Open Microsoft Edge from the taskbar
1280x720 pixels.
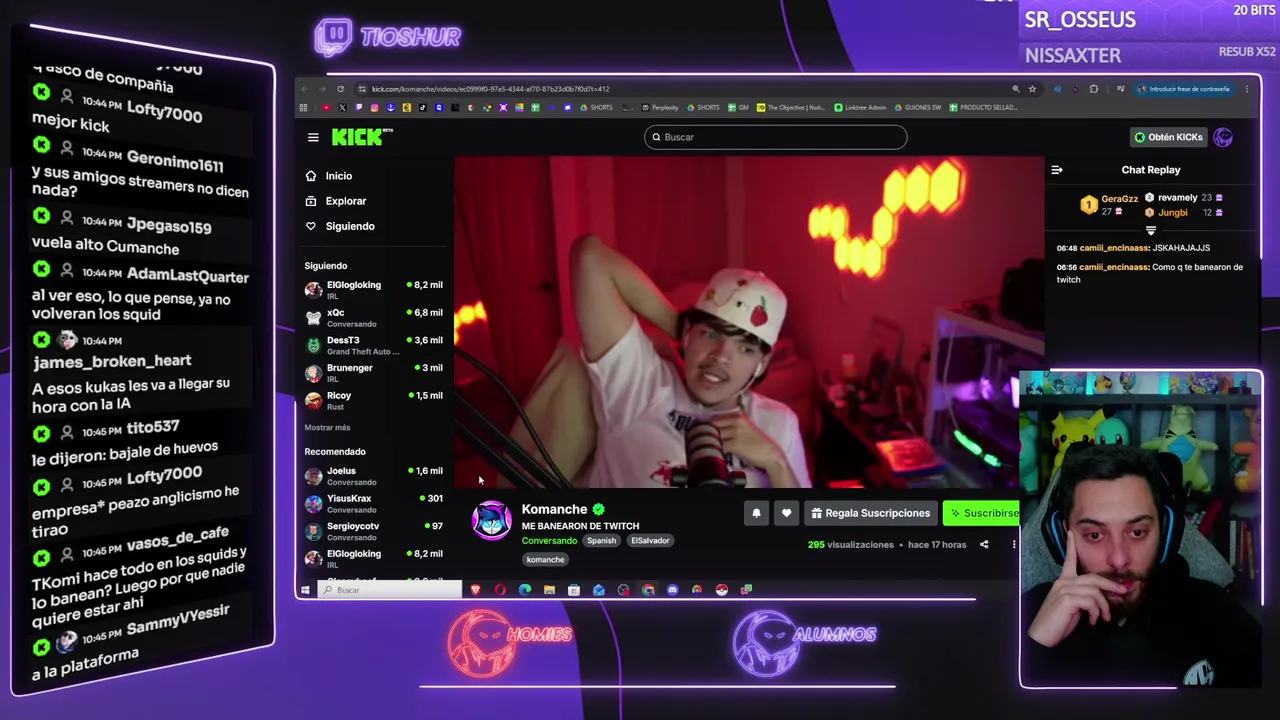coord(525,590)
